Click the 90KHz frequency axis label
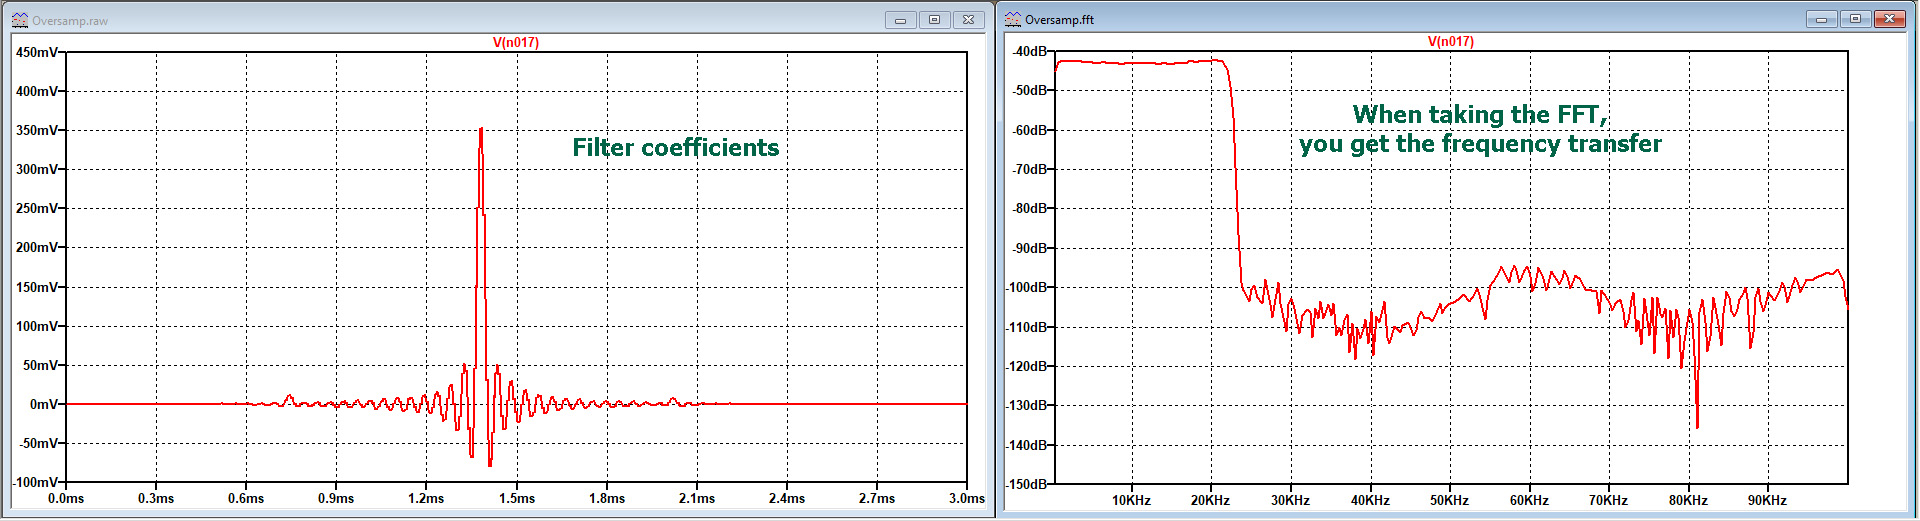The height and width of the screenshot is (521, 1920). tap(1768, 500)
